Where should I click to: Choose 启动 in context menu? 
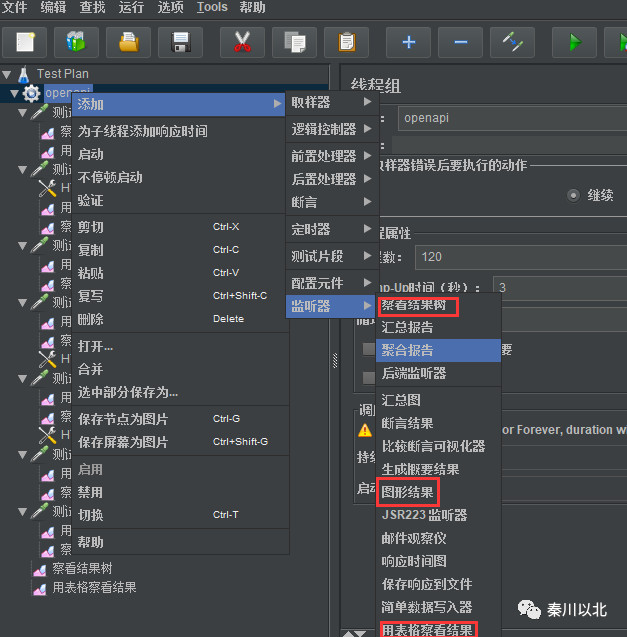[180, 154]
